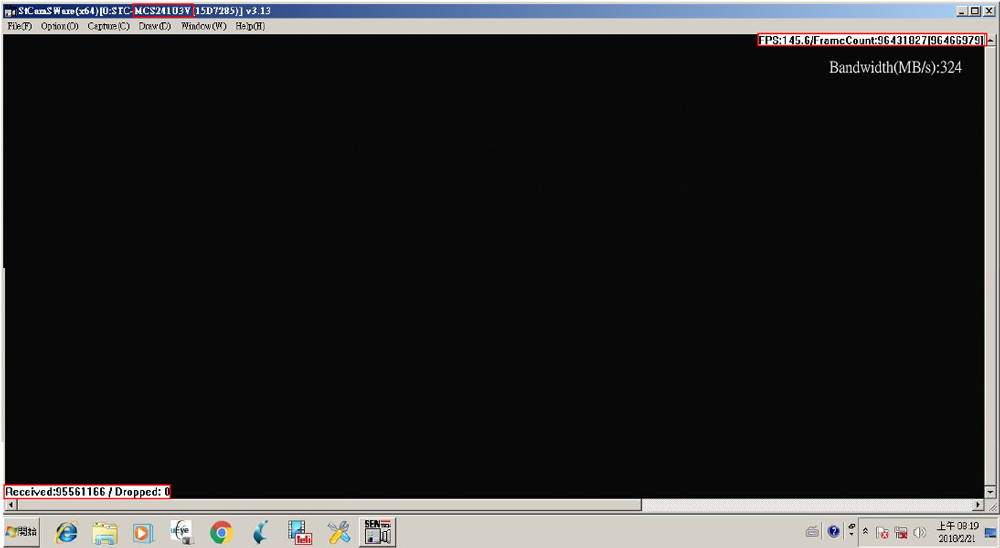Open the volume speaker tray icon
Screen dimensions: 1000x548
click(919, 532)
